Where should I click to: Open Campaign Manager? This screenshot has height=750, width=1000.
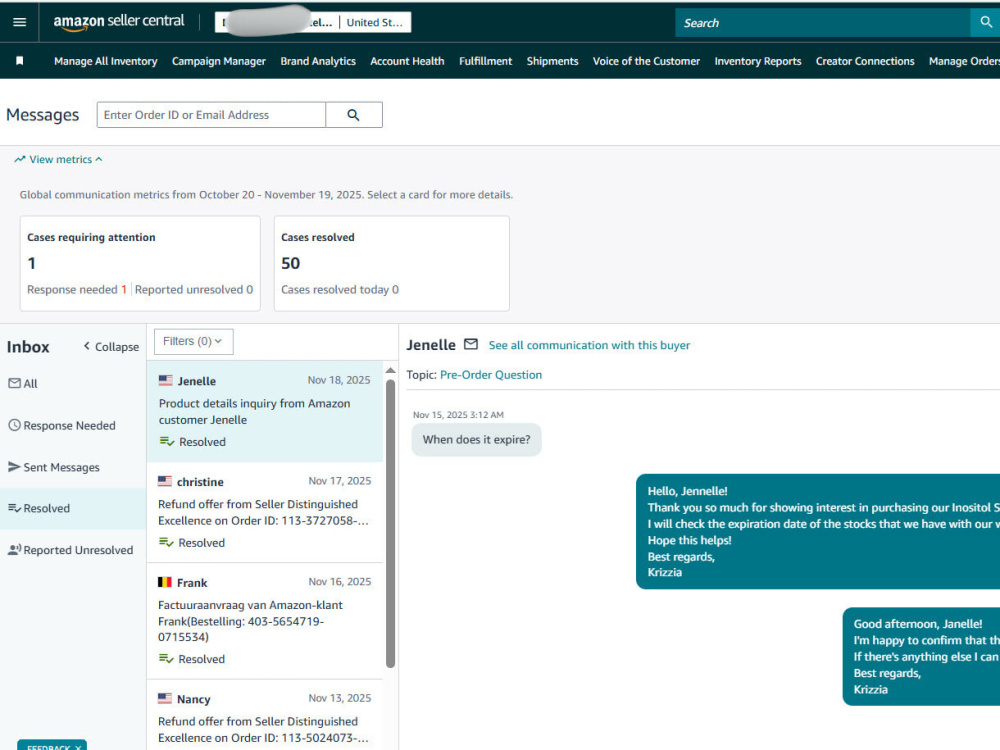pos(219,61)
